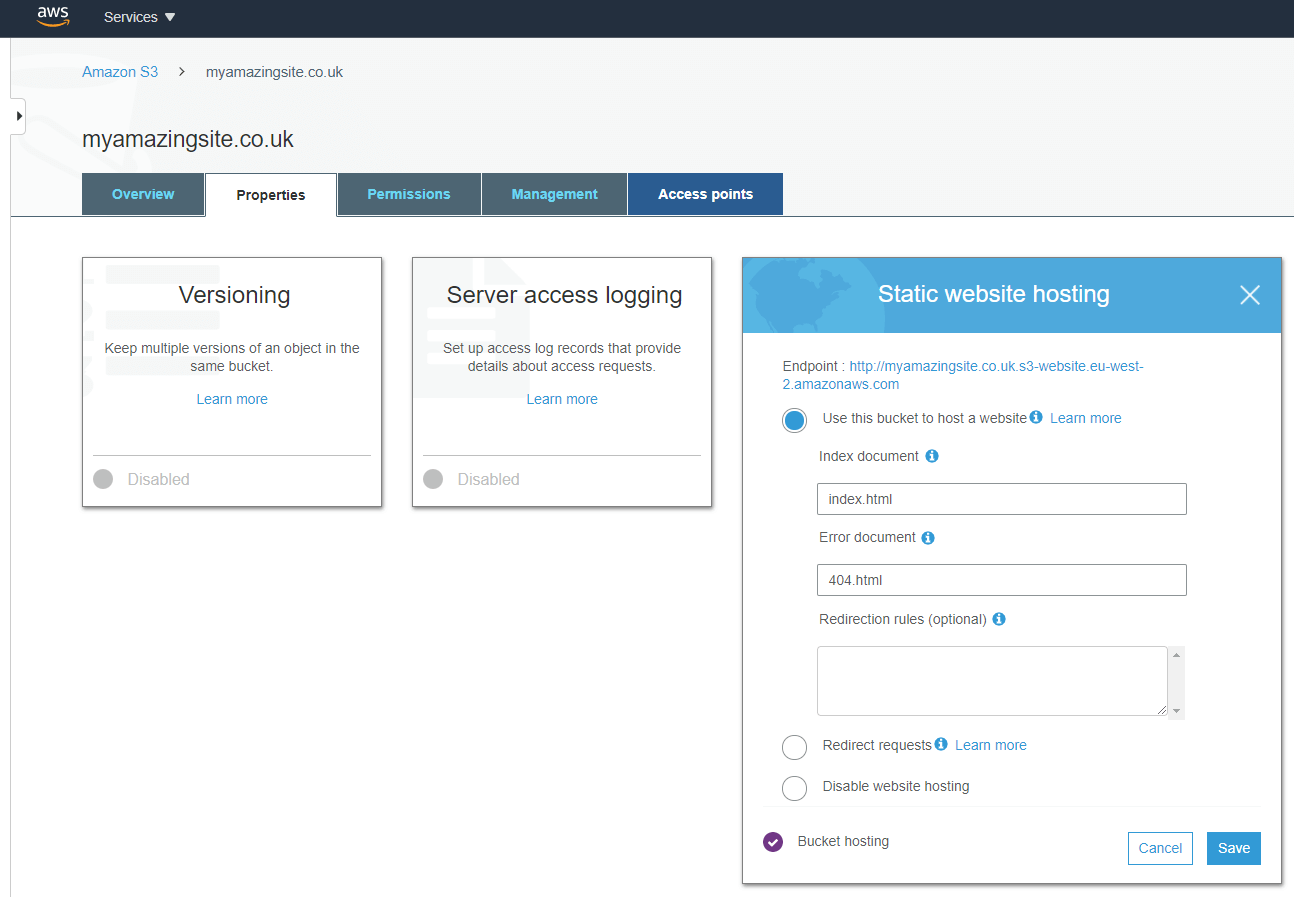
Task: Select Disable website hosting option
Action: [x=794, y=788]
